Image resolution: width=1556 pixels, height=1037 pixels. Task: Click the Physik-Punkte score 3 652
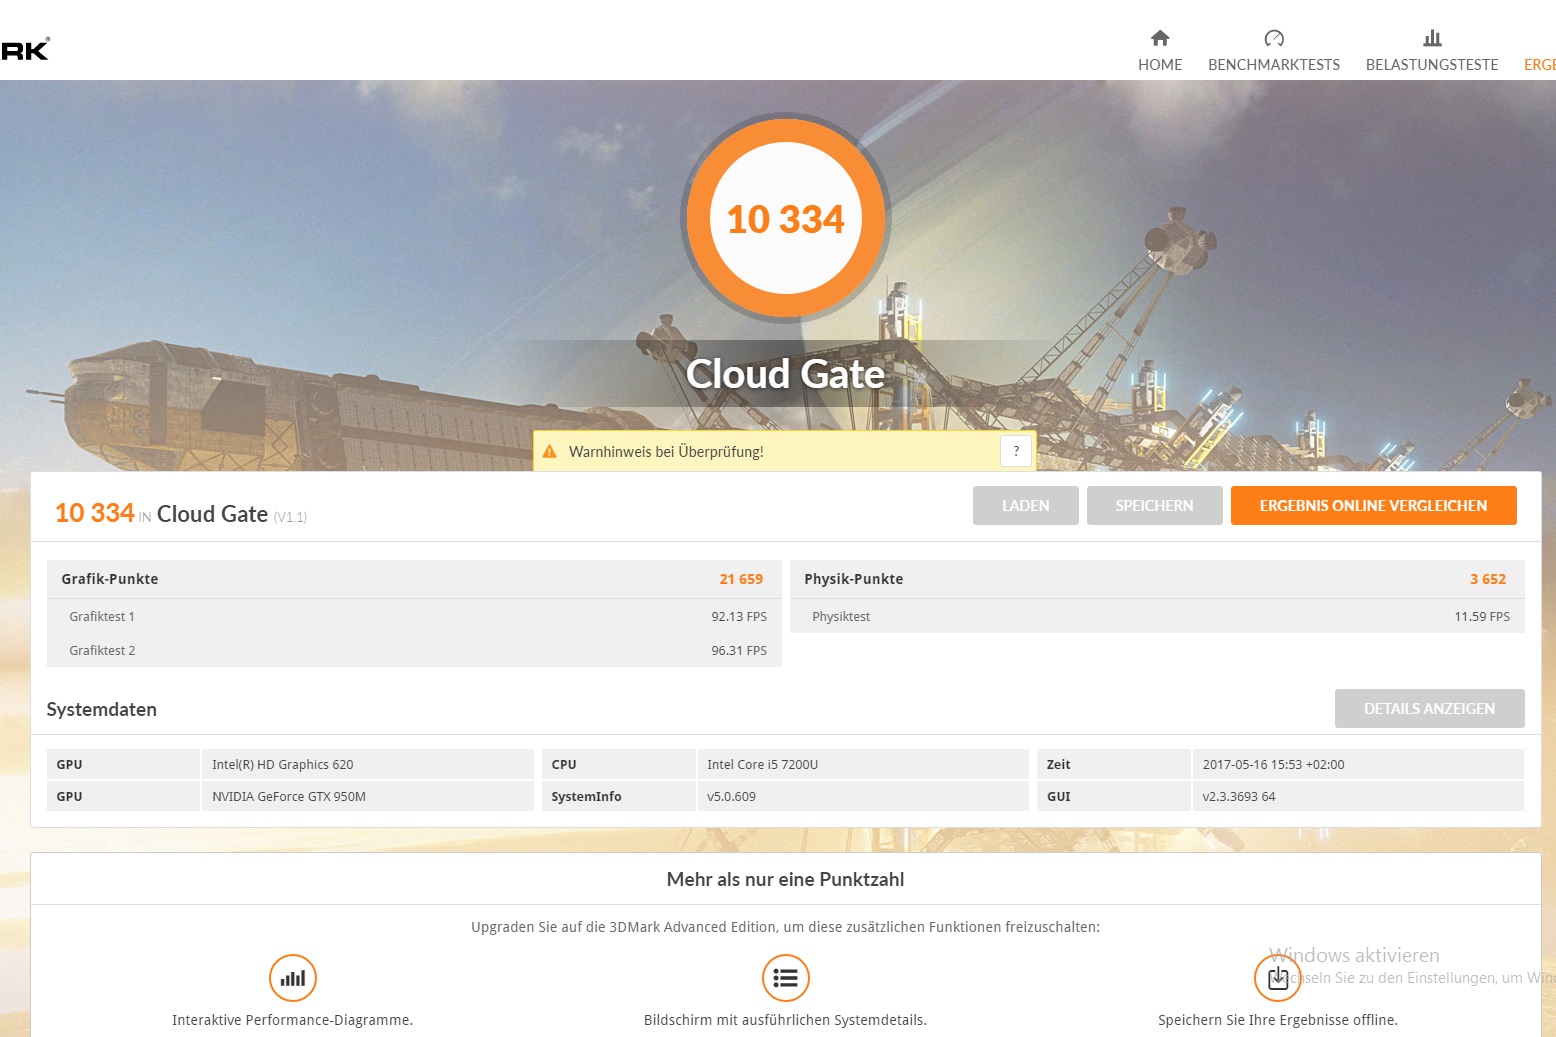click(x=1488, y=579)
